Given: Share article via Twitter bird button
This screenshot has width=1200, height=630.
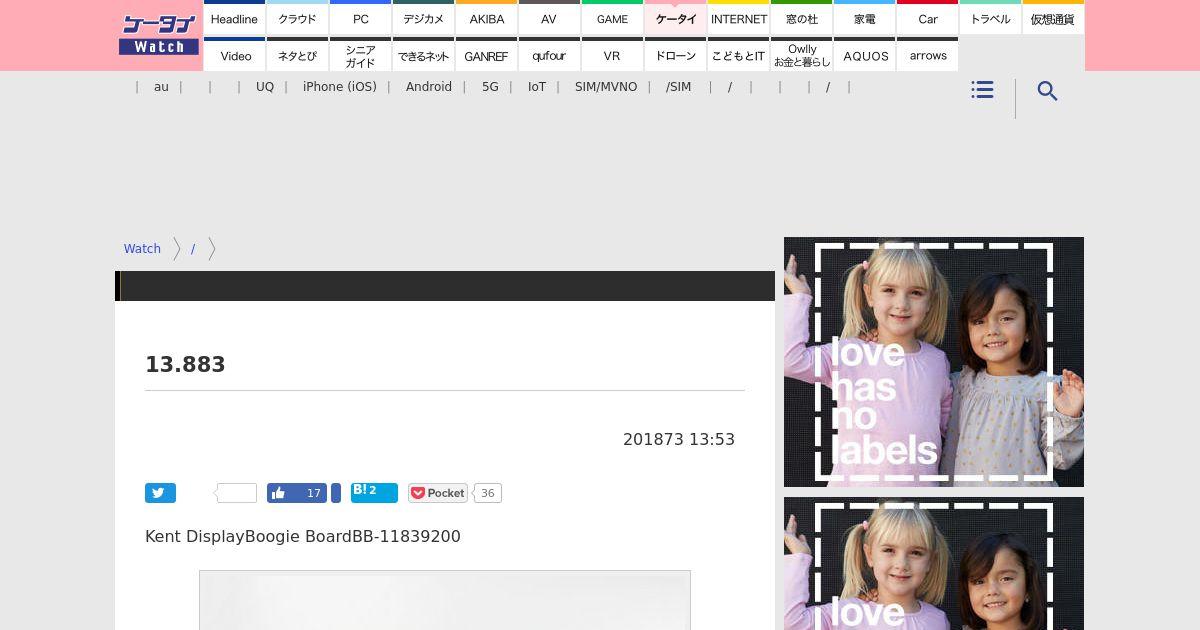Looking at the screenshot, I should click(x=160, y=493).
